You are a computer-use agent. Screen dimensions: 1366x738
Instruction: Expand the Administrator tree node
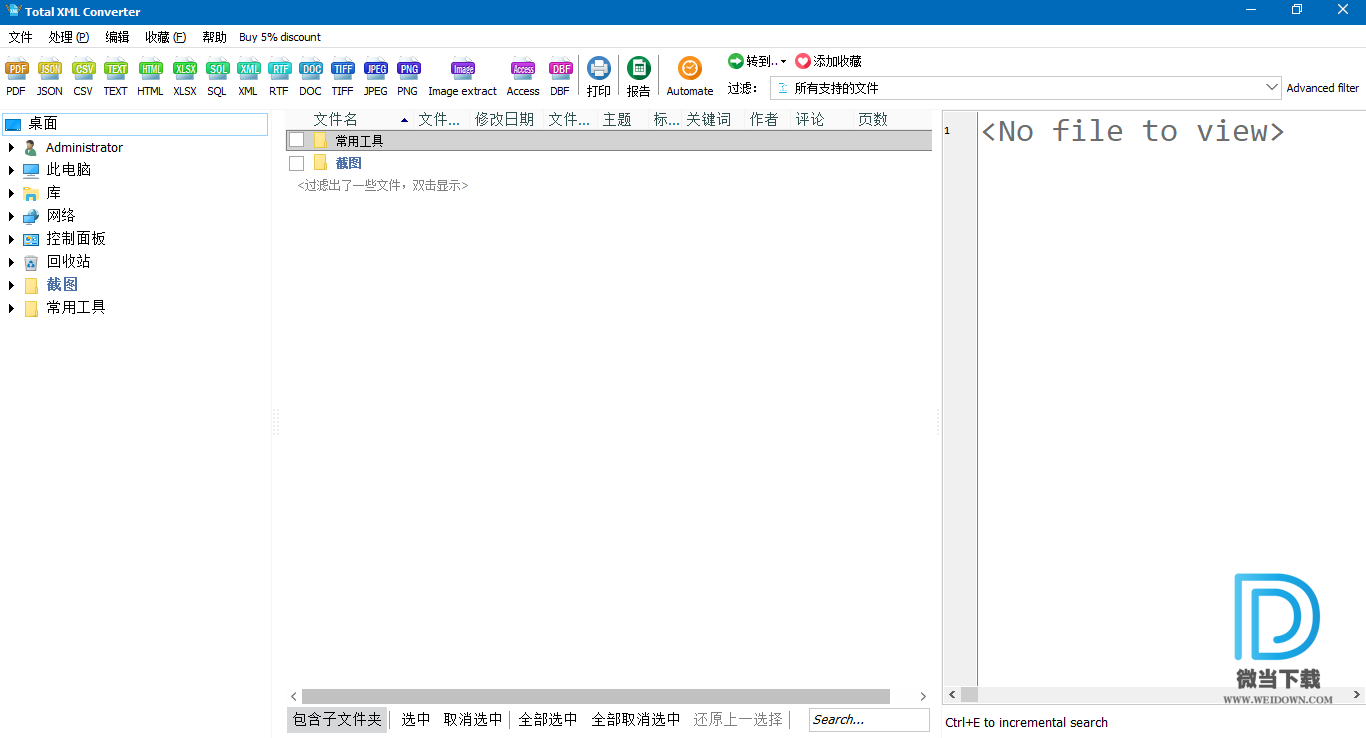coord(12,147)
